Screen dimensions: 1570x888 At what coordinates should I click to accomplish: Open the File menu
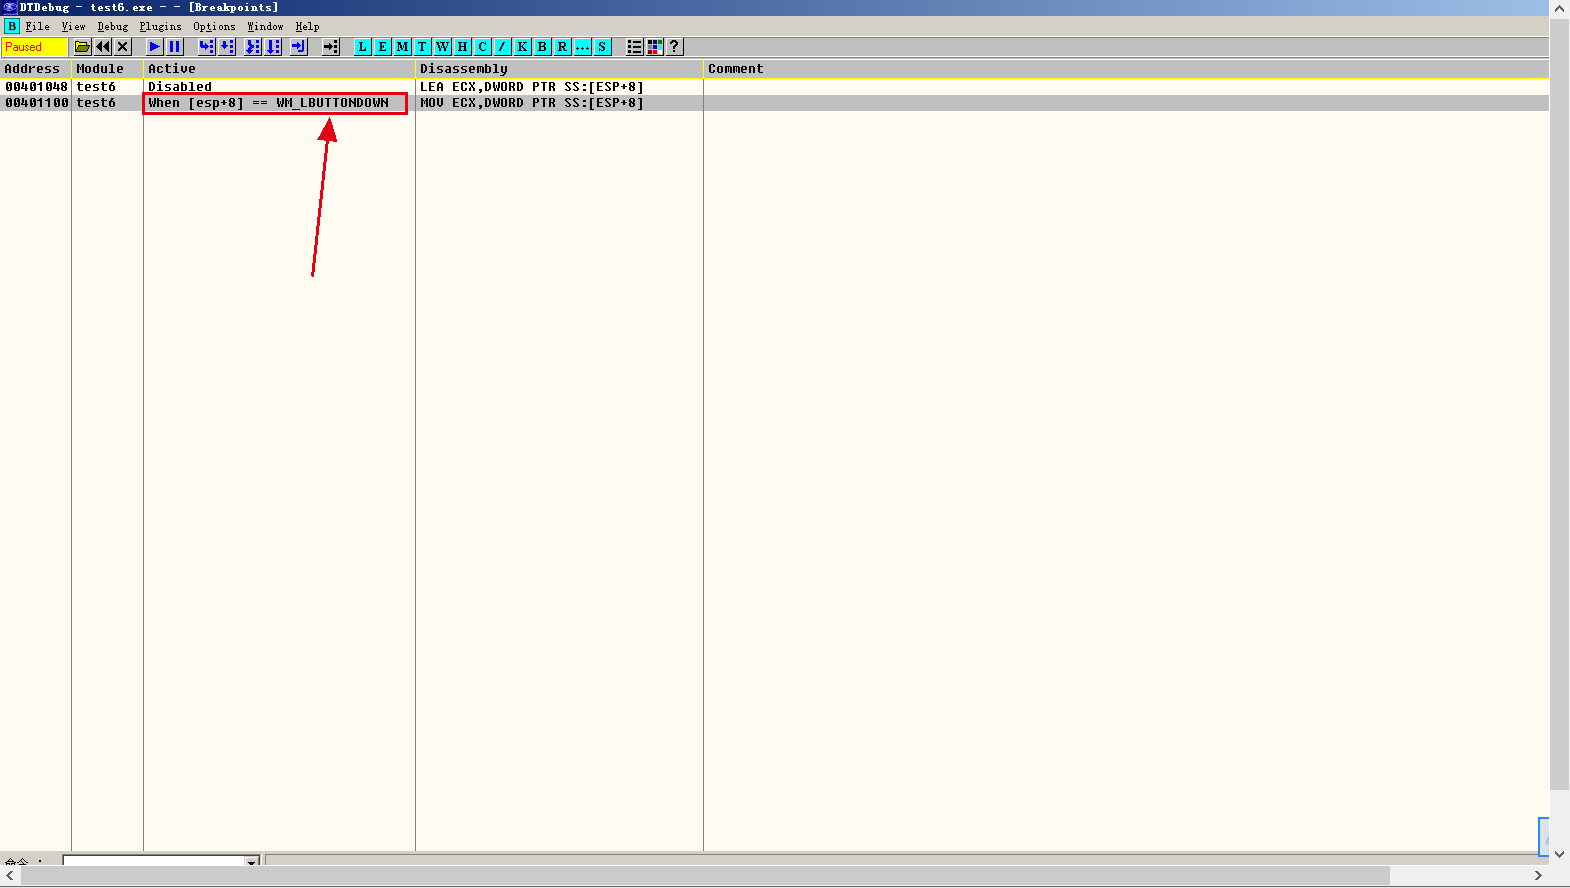click(38, 27)
